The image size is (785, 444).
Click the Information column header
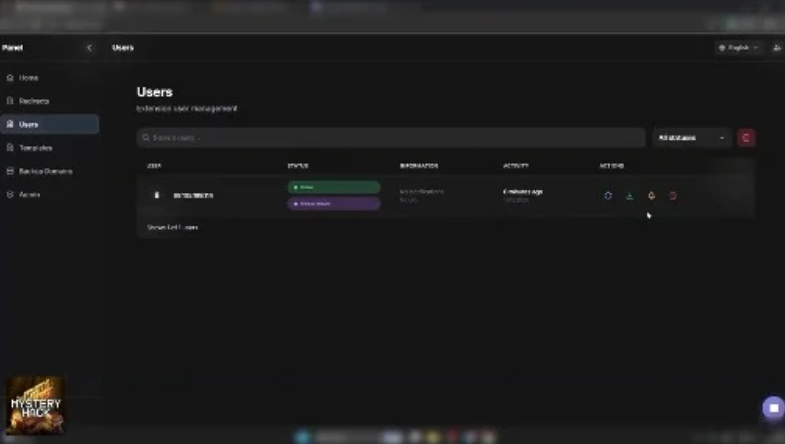(419, 166)
